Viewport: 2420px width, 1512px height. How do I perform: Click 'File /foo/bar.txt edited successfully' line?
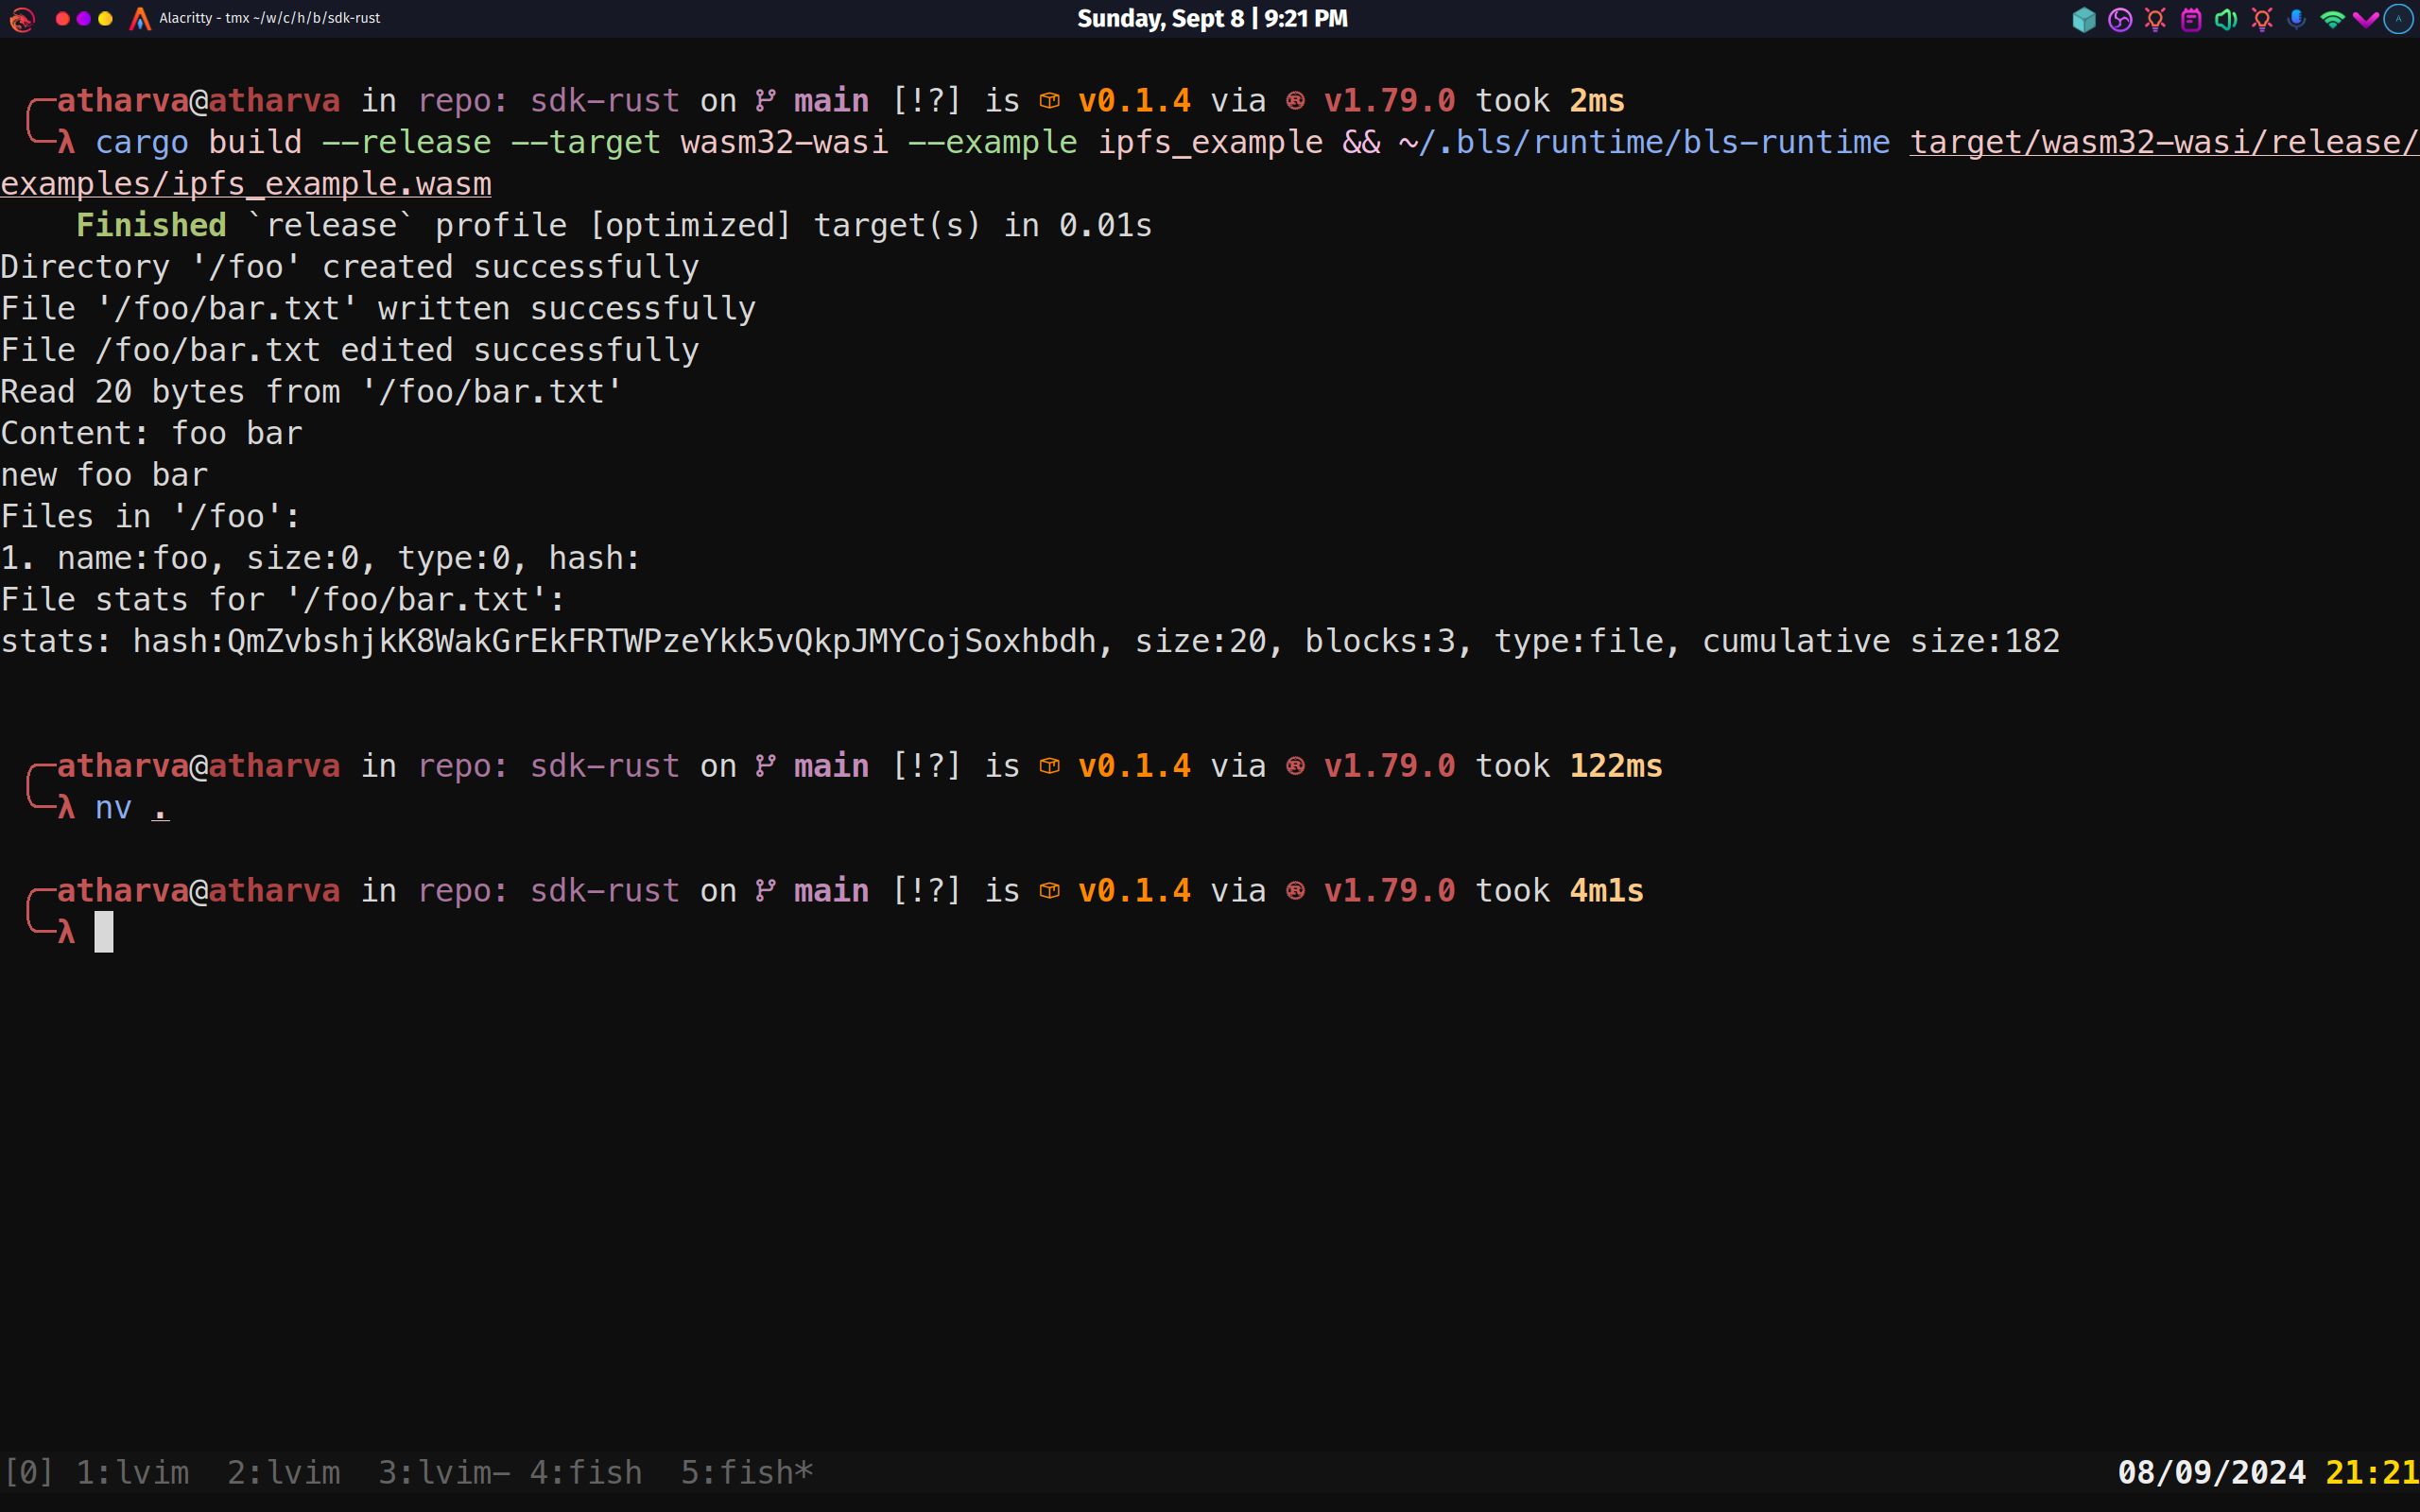[350, 350]
